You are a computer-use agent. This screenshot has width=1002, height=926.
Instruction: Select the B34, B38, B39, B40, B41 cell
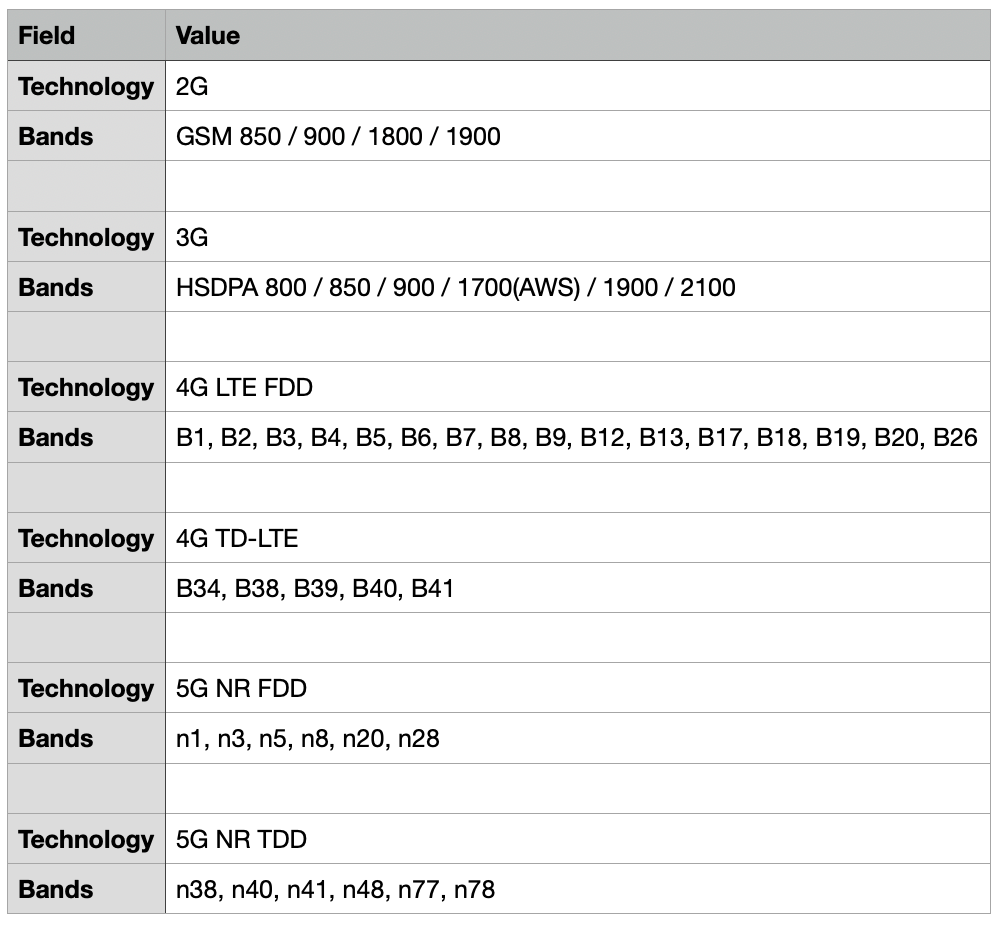pyautogui.click(x=578, y=587)
